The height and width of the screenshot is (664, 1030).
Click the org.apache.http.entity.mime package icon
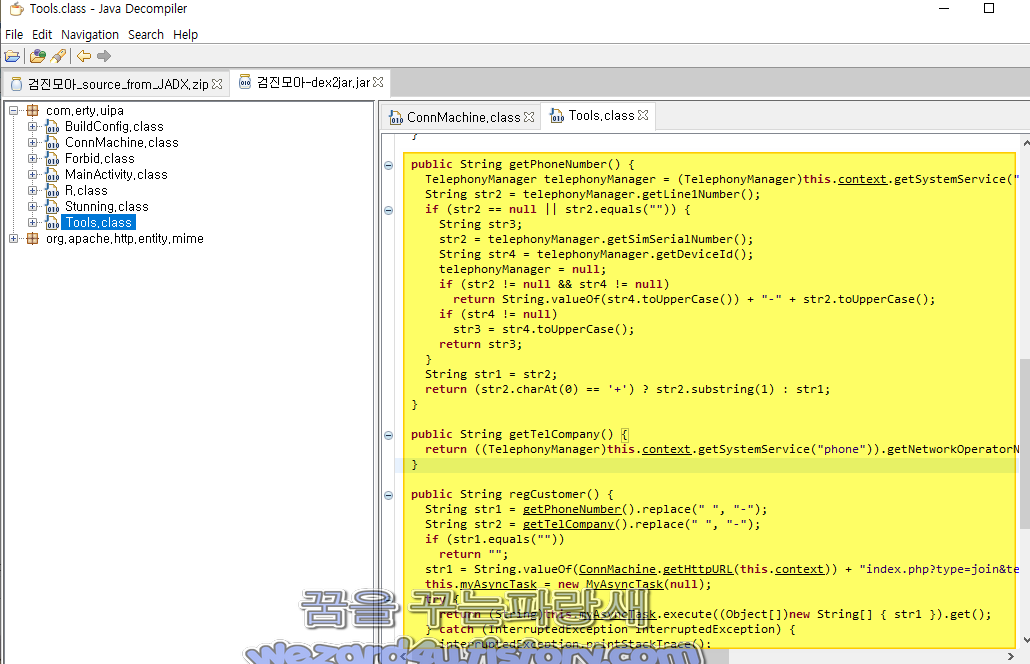32,238
